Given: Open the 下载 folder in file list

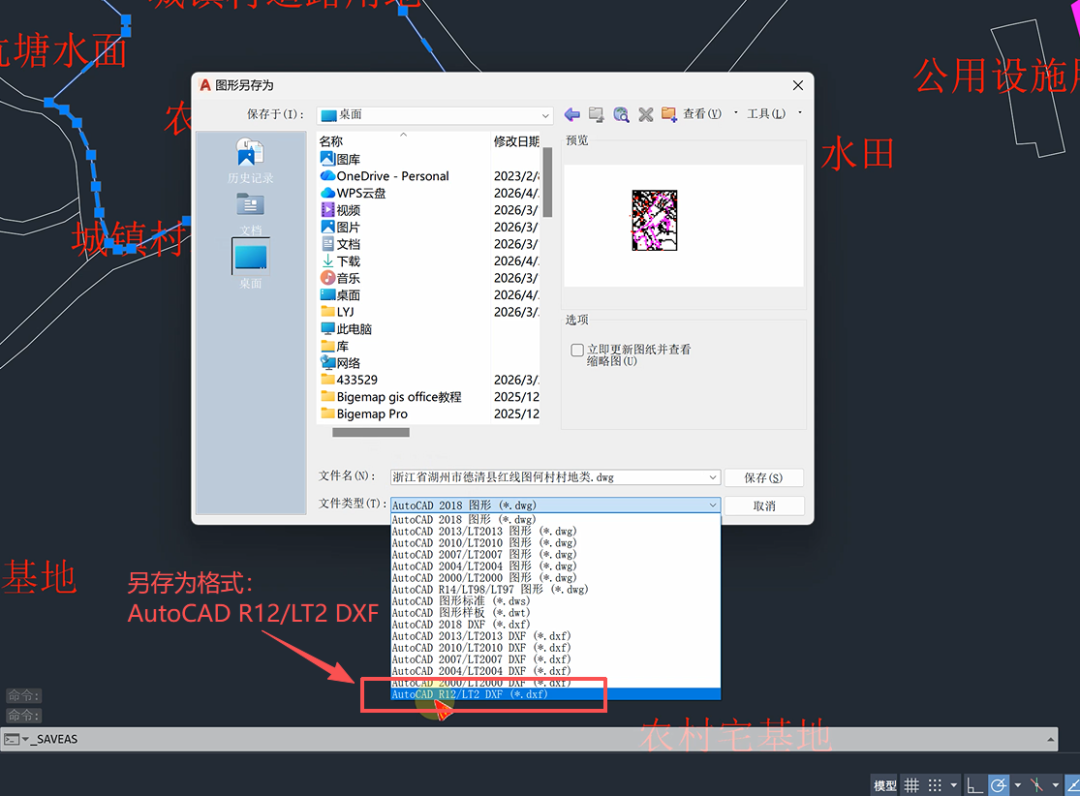Looking at the screenshot, I should [x=340, y=261].
